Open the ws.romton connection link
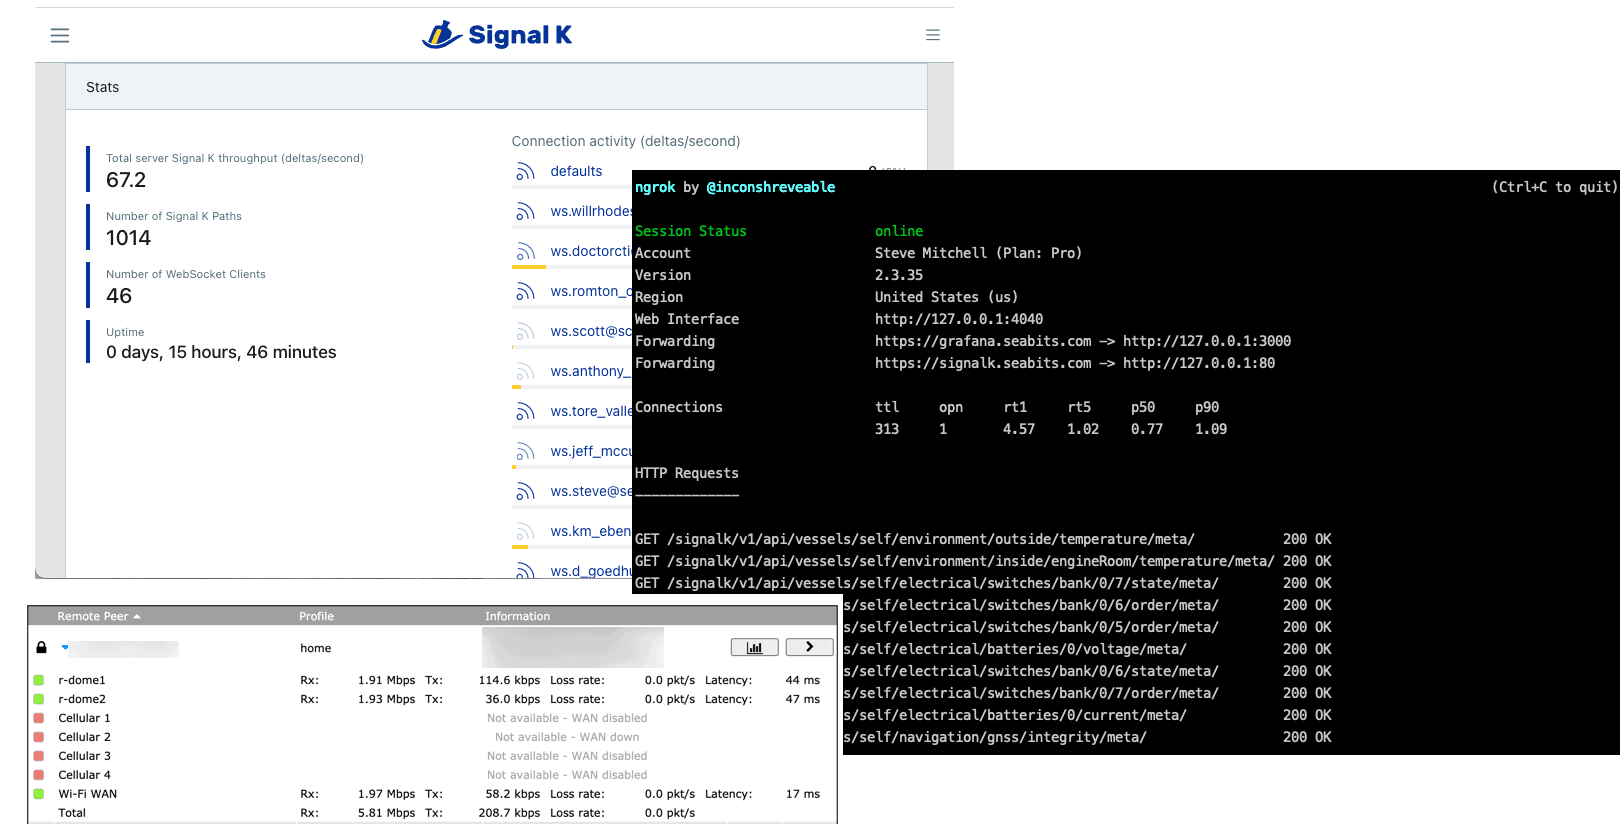 pyautogui.click(x=591, y=292)
